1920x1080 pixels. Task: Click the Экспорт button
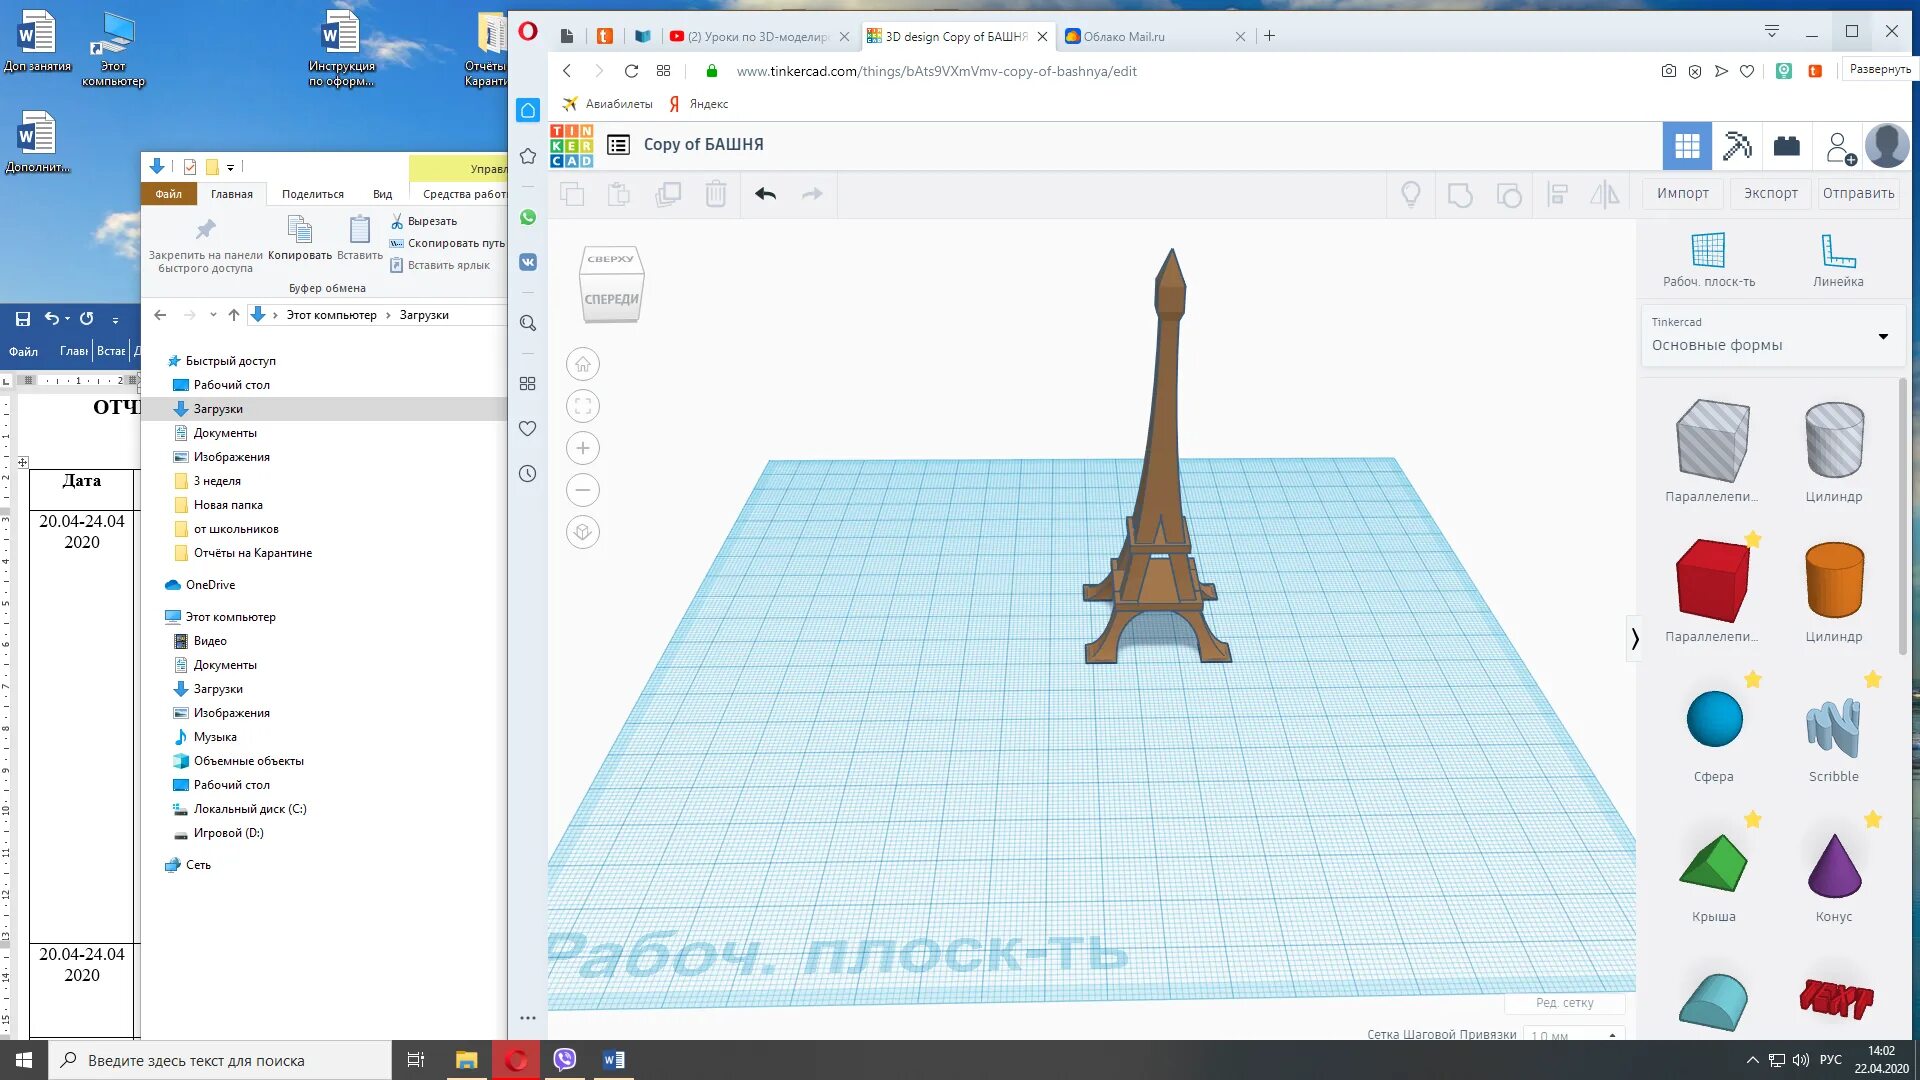coord(1771,193)
